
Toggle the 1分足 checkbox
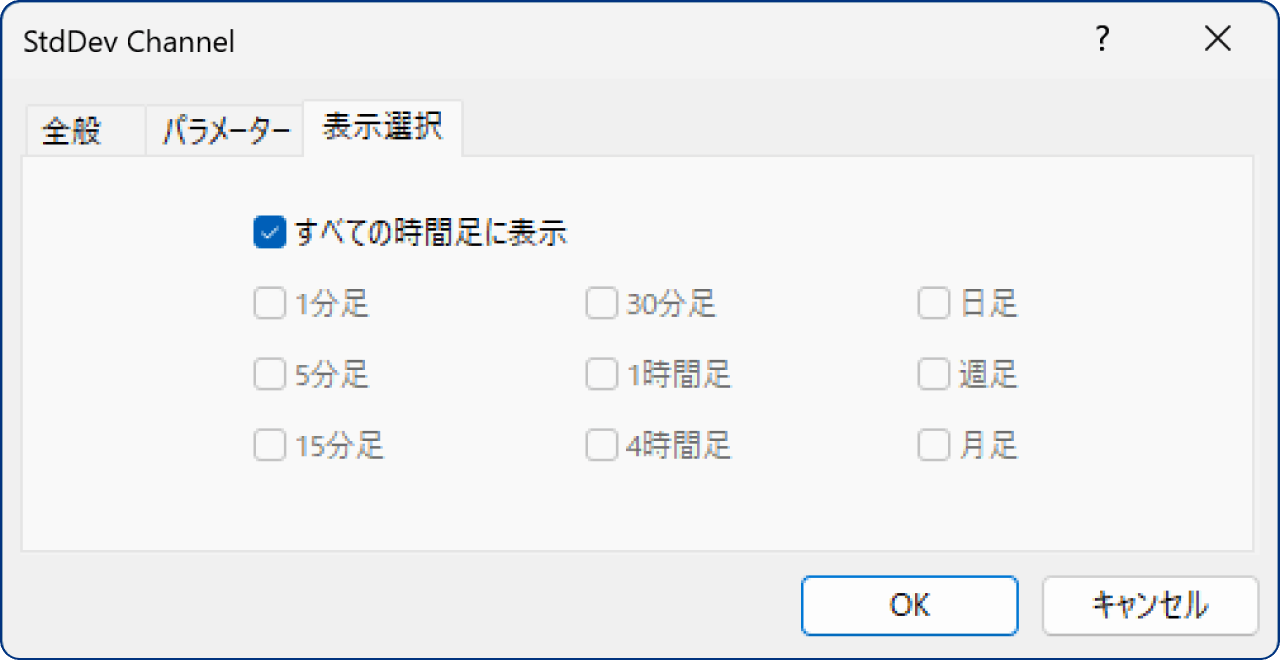(x=270, y=303)
